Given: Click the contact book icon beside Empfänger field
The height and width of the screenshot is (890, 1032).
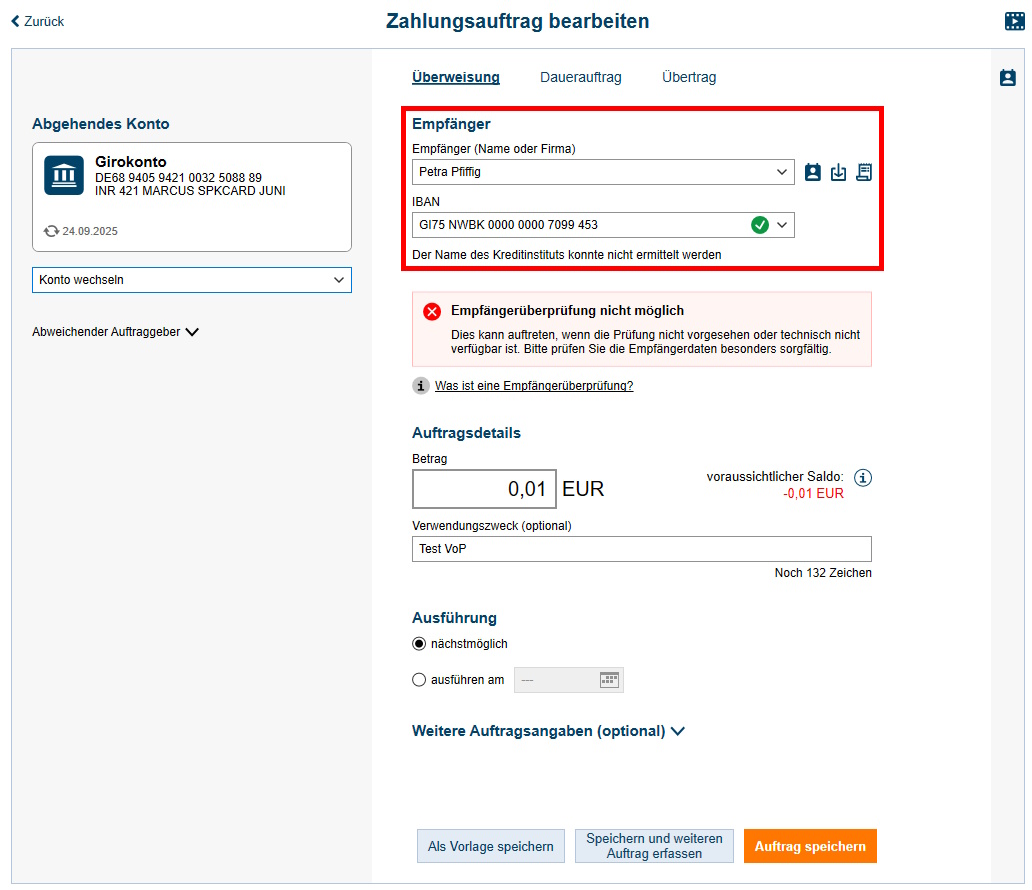Looking at the screenshot, I should pyautogui.click(x=813, y=172).
